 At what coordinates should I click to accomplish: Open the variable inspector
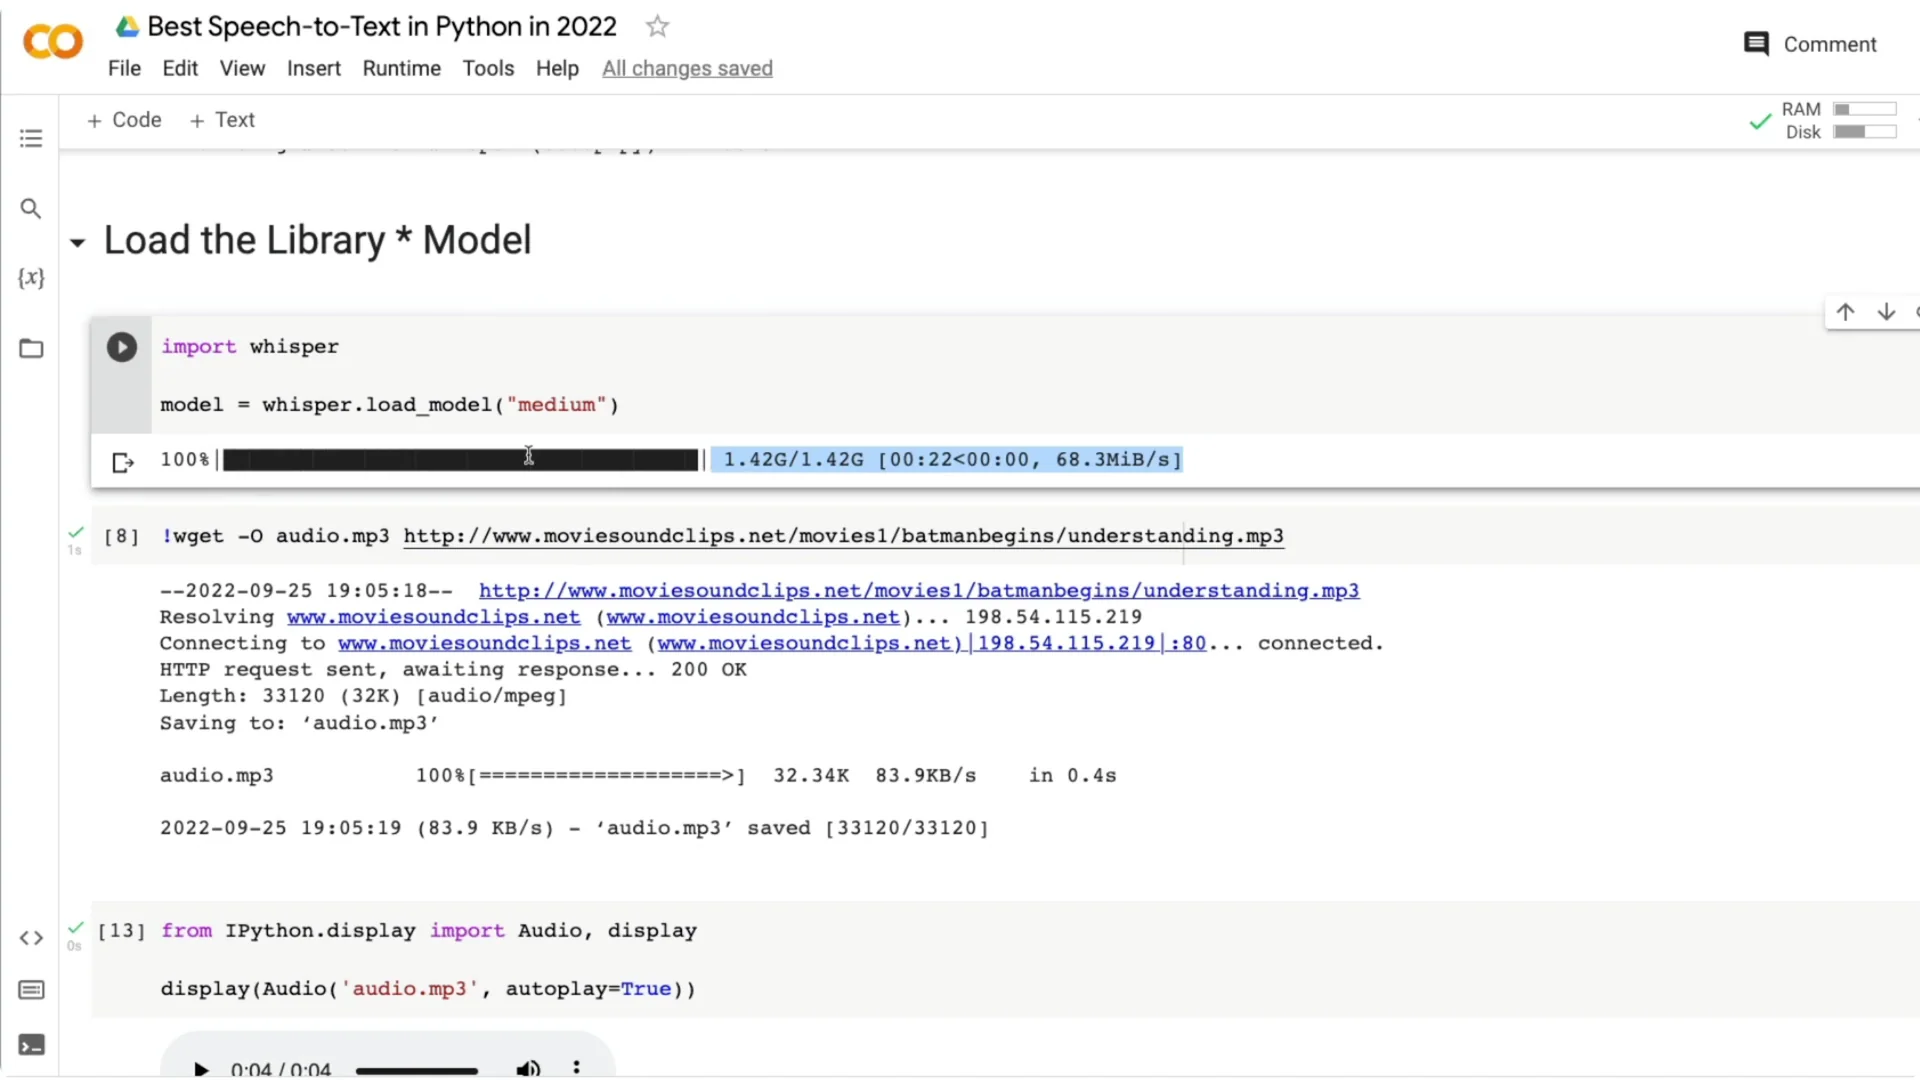pos(31,278)
